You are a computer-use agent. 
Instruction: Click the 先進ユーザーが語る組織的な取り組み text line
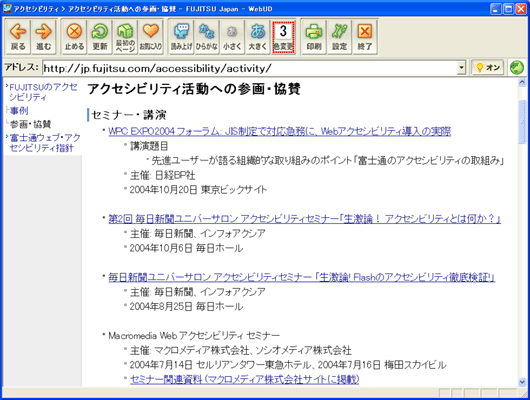(x=328, y=160)
